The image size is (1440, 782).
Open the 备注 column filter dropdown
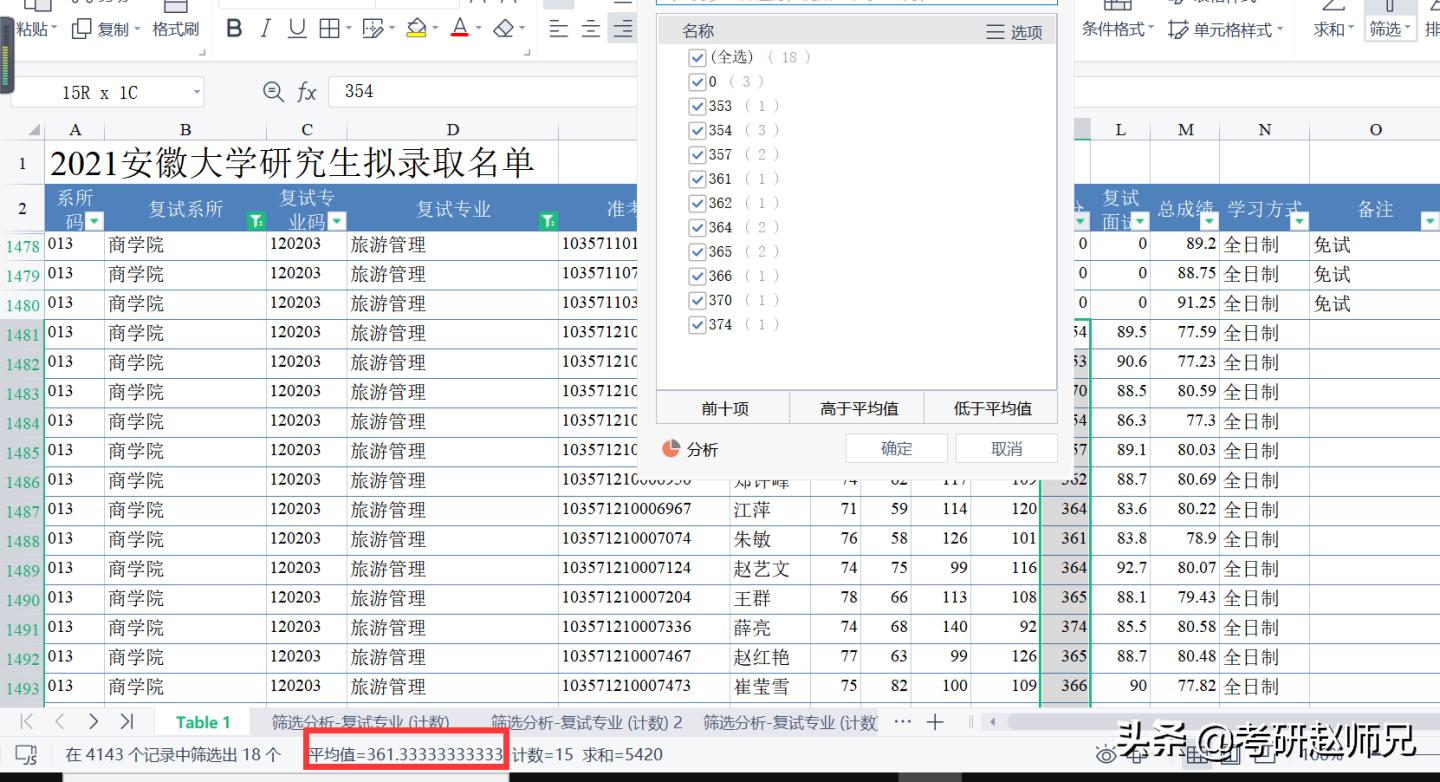[x=1428, y=221]
